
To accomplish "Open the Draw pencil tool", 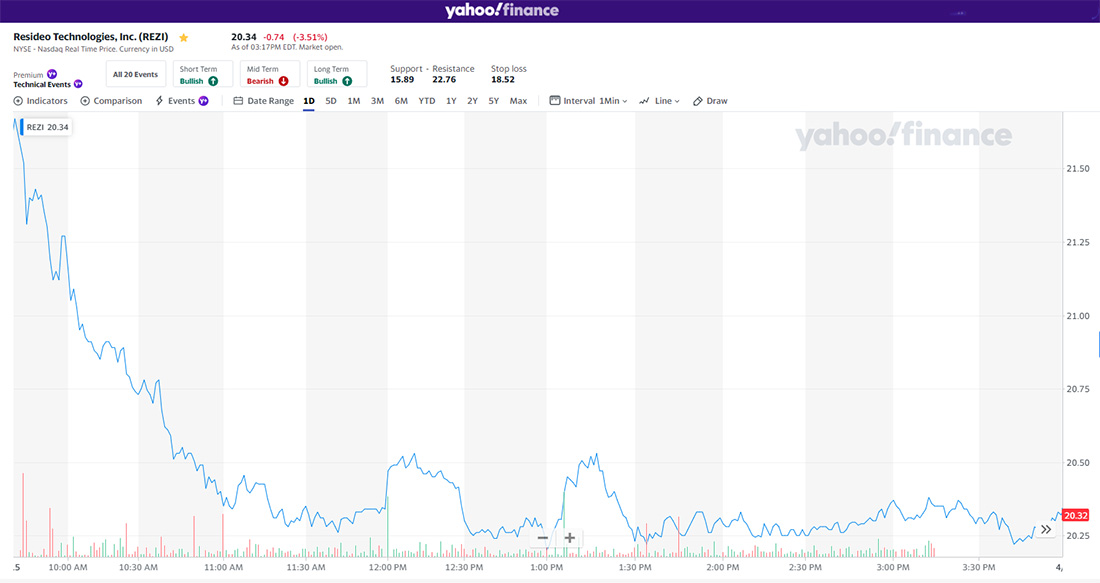I will point(710,101).
